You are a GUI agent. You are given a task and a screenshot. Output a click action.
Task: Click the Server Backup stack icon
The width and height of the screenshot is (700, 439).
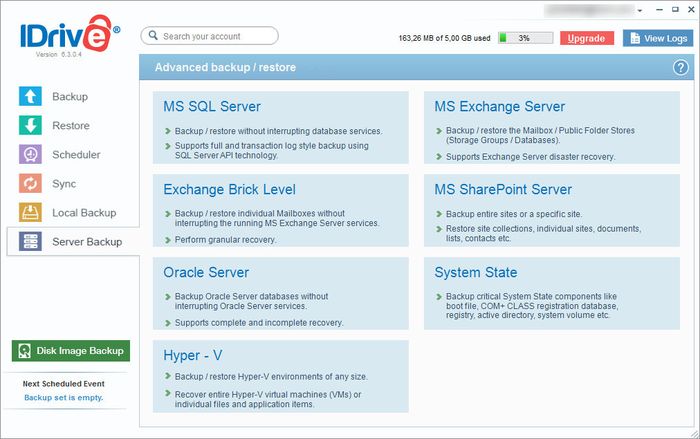pos(31,242)
